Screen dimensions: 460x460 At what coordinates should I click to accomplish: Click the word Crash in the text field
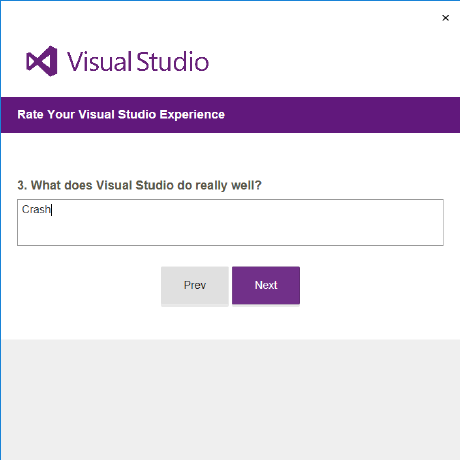pos(36,209)
